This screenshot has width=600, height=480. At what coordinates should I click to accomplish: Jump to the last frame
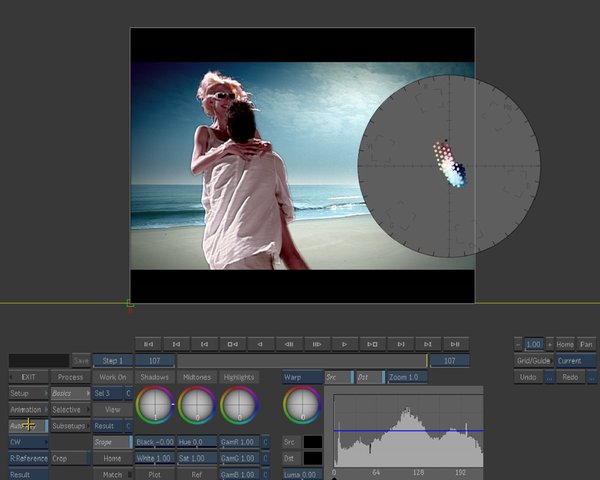pos(455,343)
